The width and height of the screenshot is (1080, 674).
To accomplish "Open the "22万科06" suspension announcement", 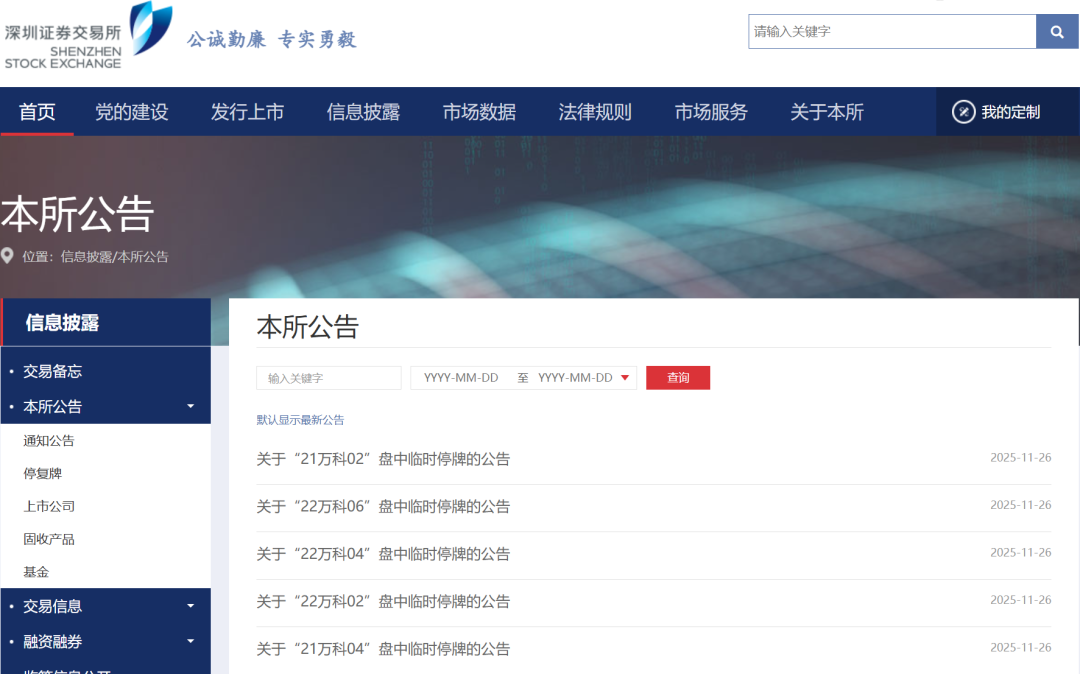I will (x=383, y=507).
